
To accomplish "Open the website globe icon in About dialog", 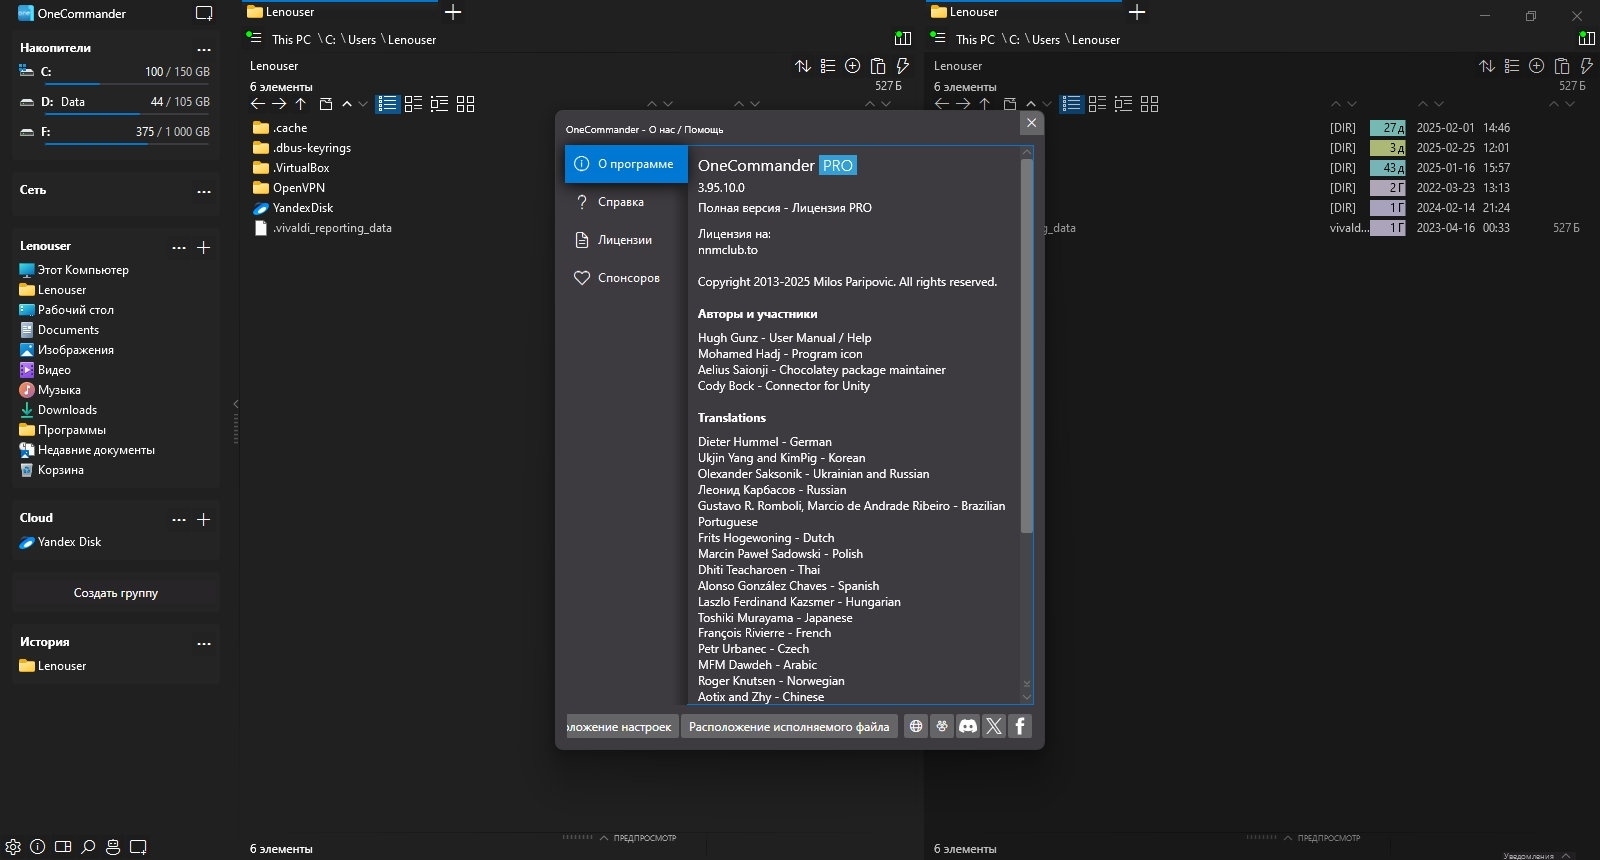I will click(916, 726).
